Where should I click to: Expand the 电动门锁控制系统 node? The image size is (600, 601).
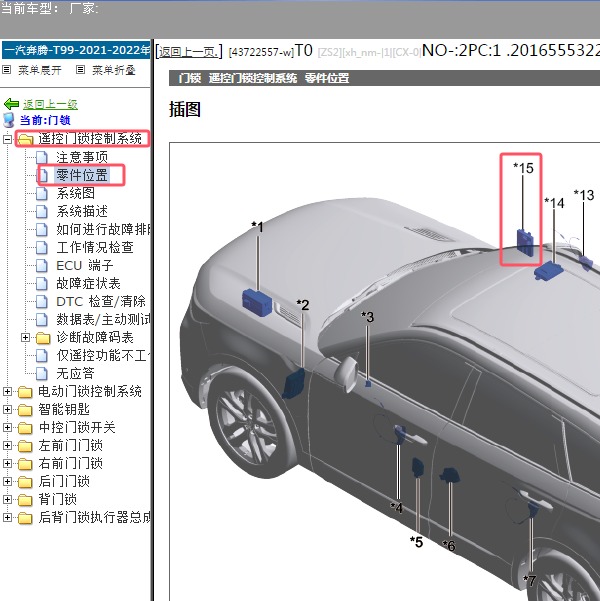pos(7,391)
